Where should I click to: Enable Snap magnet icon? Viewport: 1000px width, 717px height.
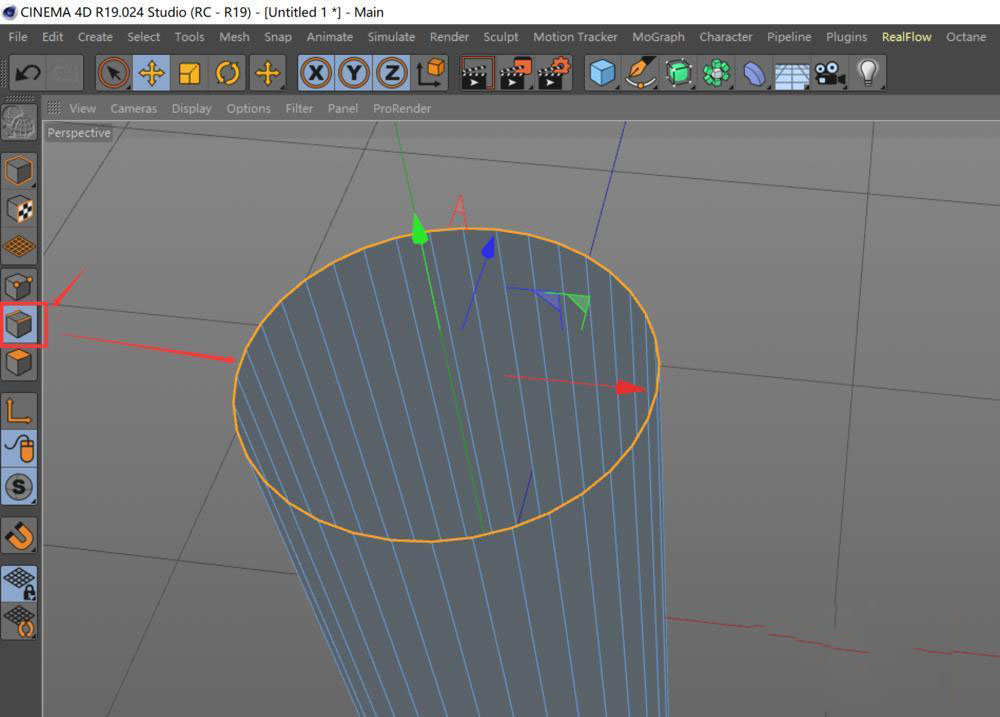tap(18, 536)
